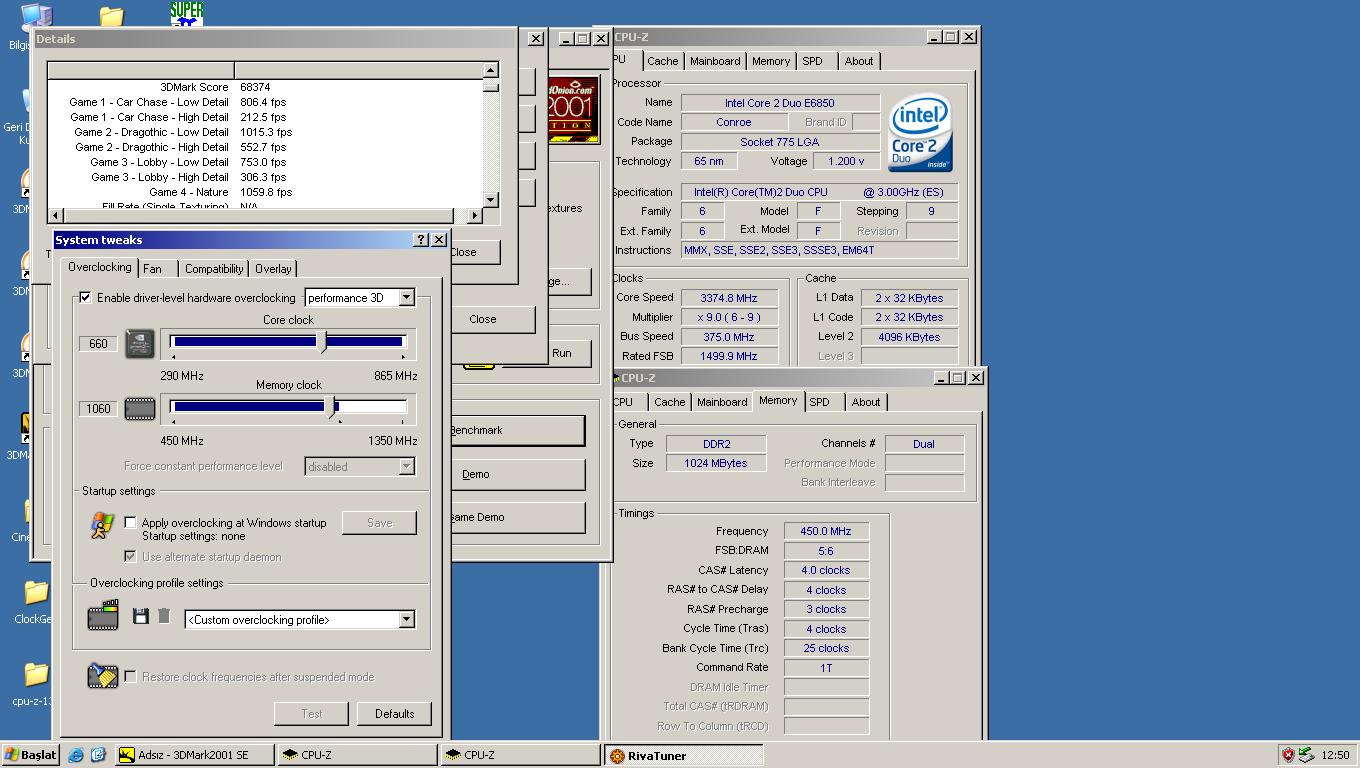Switch to Adsız - 3DMark2001 SE taskbar button
Viewport: 1360px width, 768px height.
click(x=194, y=755)
